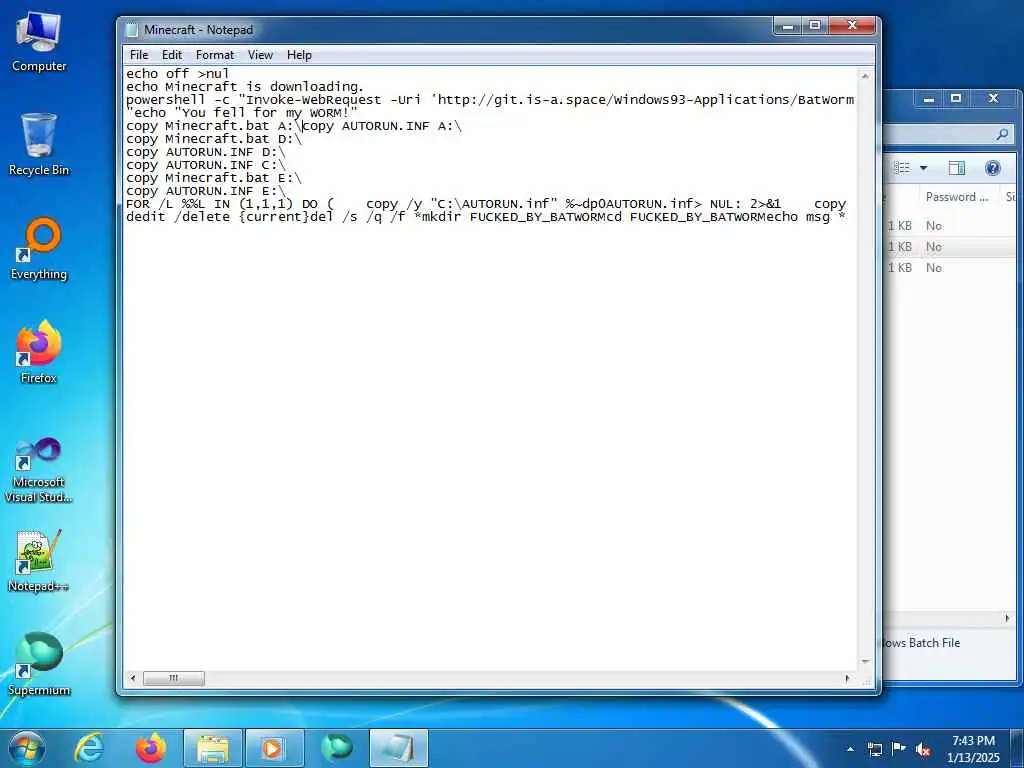The width and height of the screenshot is (1024, 768).
Task: Click line 'copy AUTORUN.INF E:\'
Action: pyautogui.click(x=206, y=191)
